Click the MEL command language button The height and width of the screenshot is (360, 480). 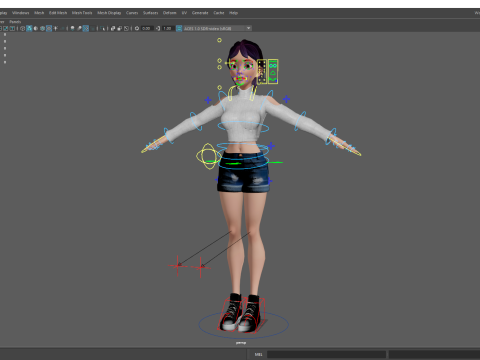point(258,354)
